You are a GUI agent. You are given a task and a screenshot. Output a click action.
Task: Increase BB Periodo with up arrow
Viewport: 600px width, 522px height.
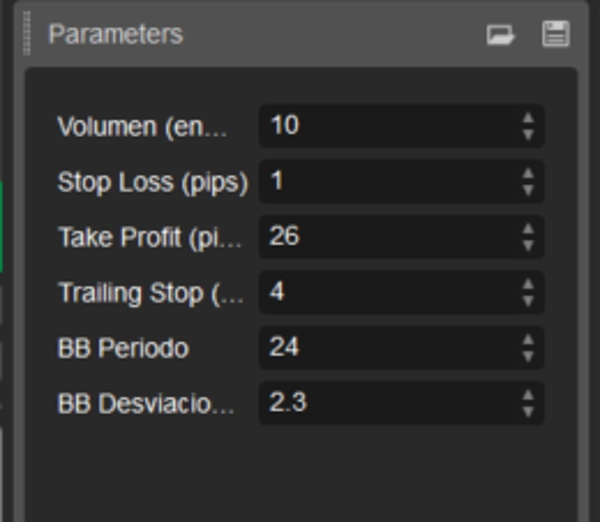528,341
